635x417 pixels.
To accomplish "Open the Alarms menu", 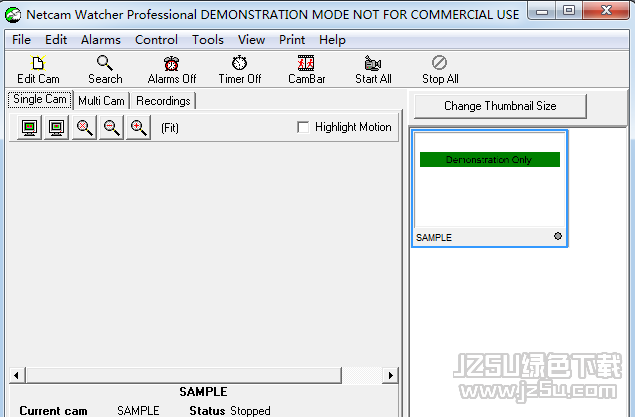I will pos(101,40).
